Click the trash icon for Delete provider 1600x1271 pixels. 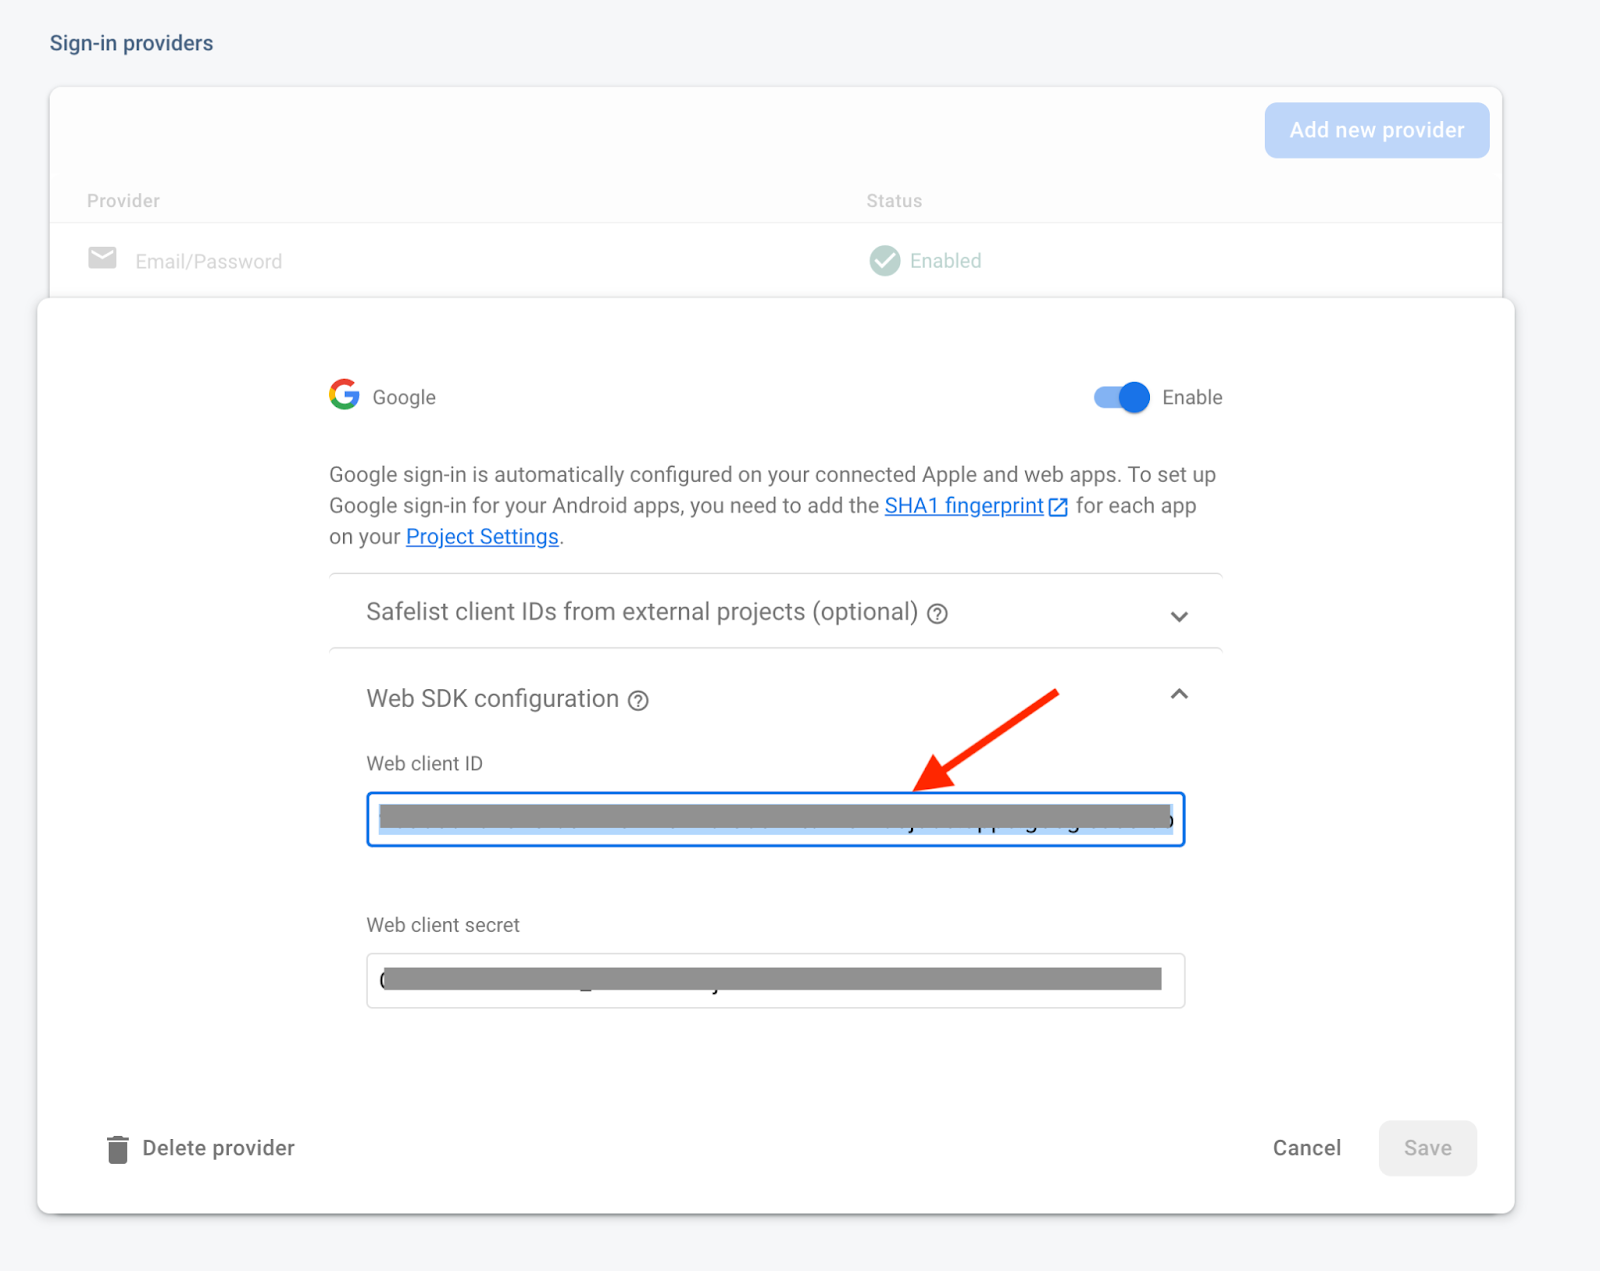pyautogui.click(x=118, y=1149)
